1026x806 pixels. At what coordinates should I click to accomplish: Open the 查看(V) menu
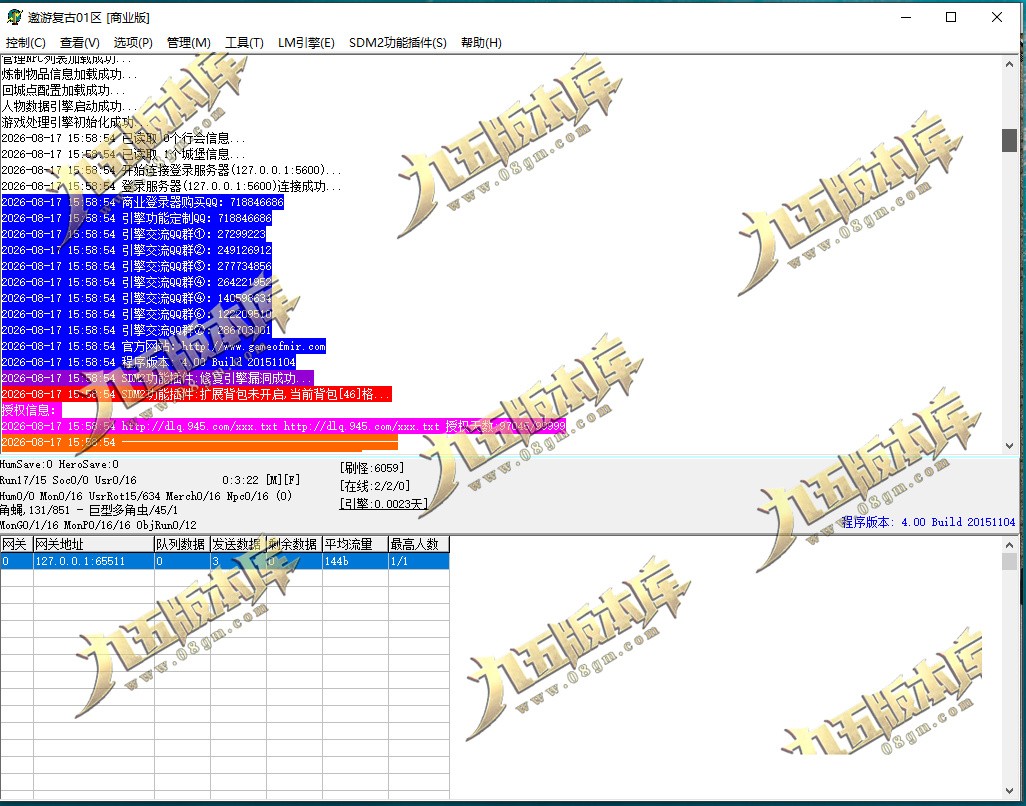(x=80, y=43)
